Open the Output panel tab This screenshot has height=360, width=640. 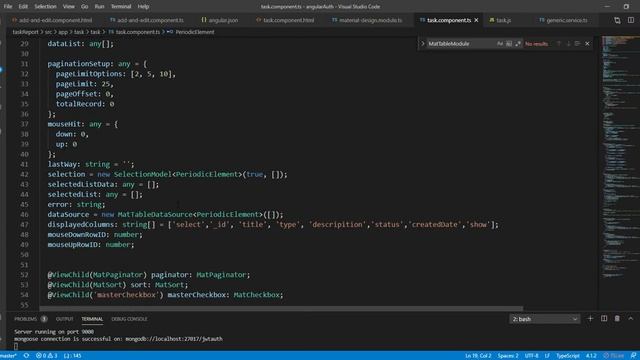pos(64,319)
